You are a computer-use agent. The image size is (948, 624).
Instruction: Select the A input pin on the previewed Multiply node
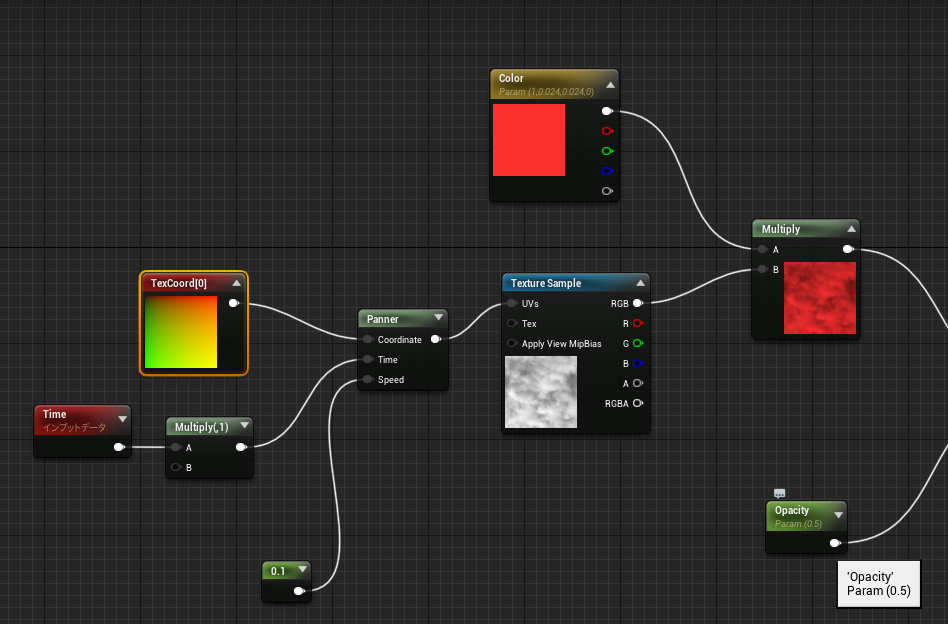point(762,249)
